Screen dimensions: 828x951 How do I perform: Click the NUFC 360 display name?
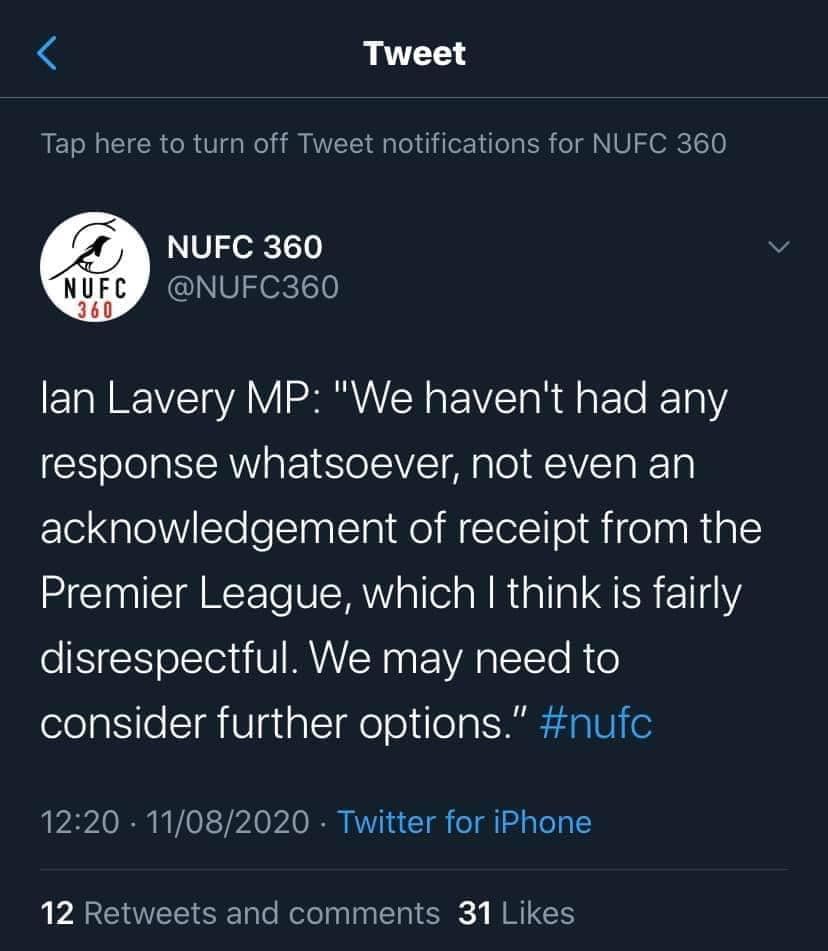(244, 246)
